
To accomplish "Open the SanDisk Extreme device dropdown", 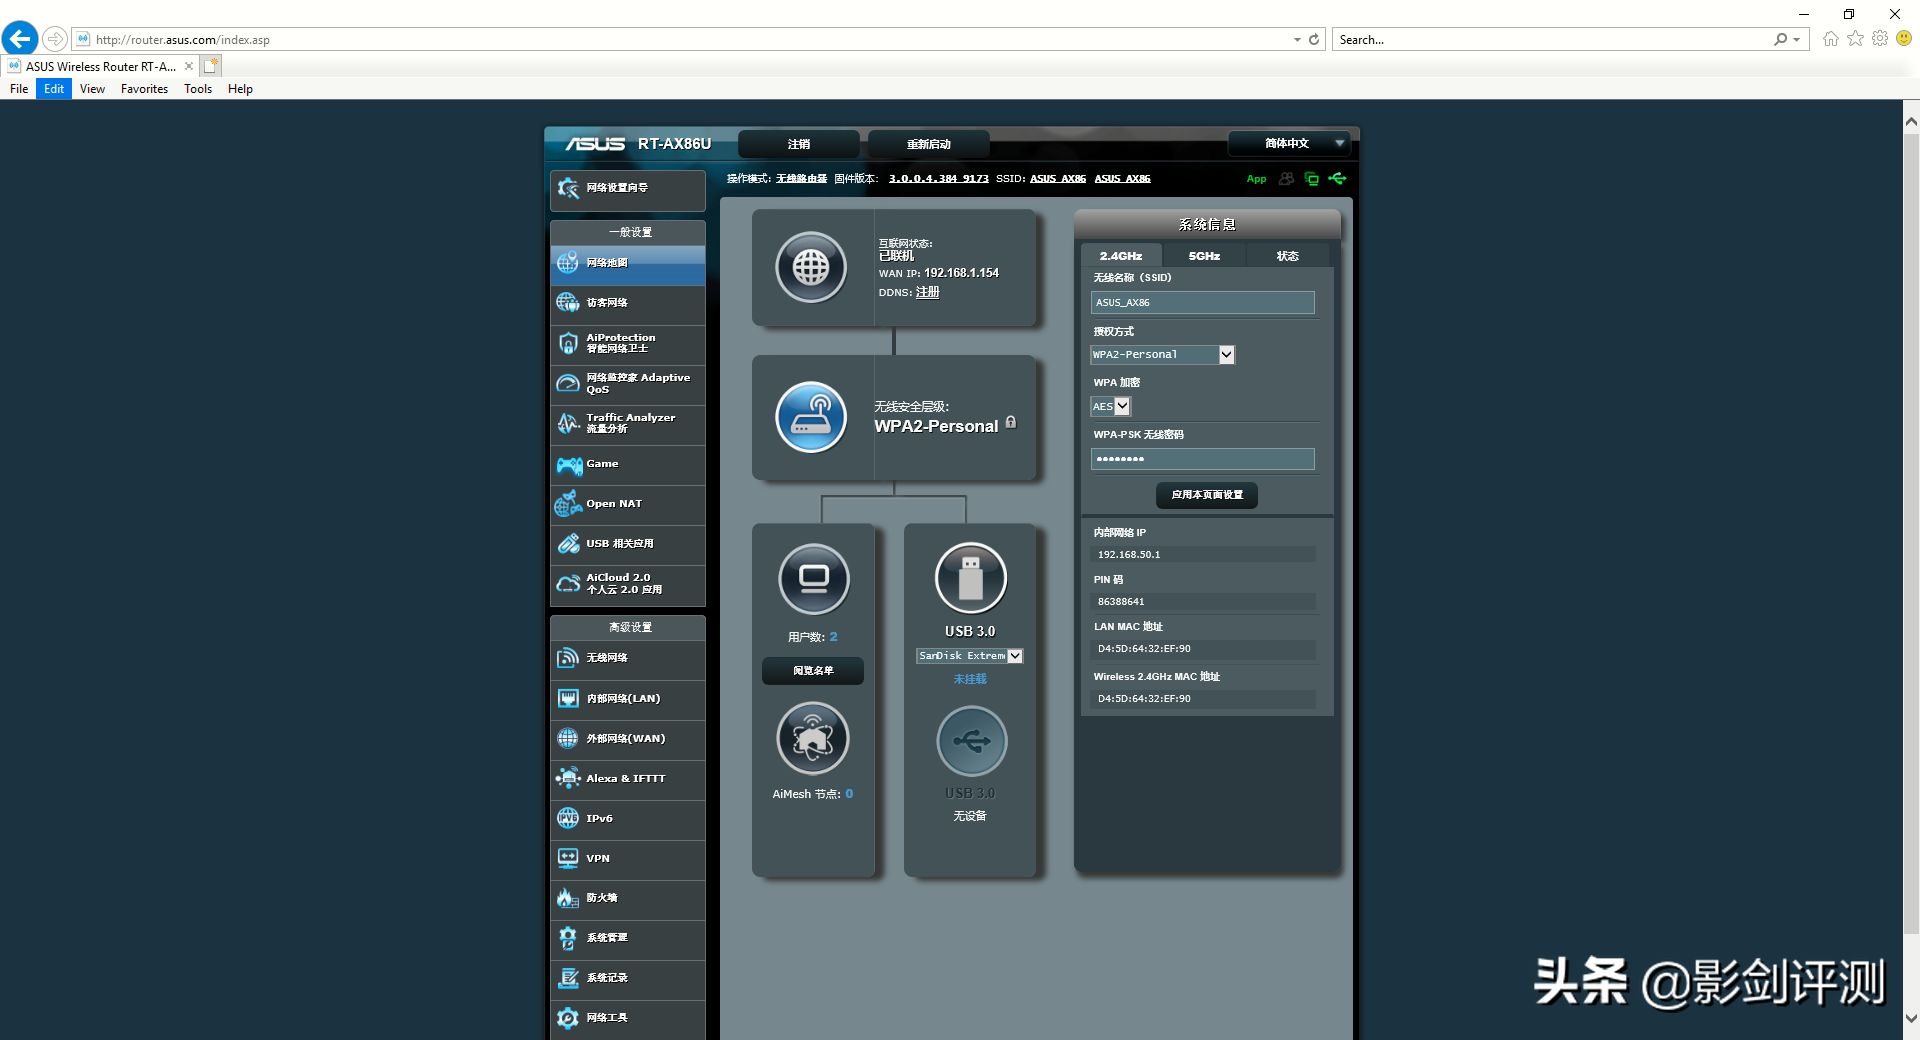I will 969,656.
